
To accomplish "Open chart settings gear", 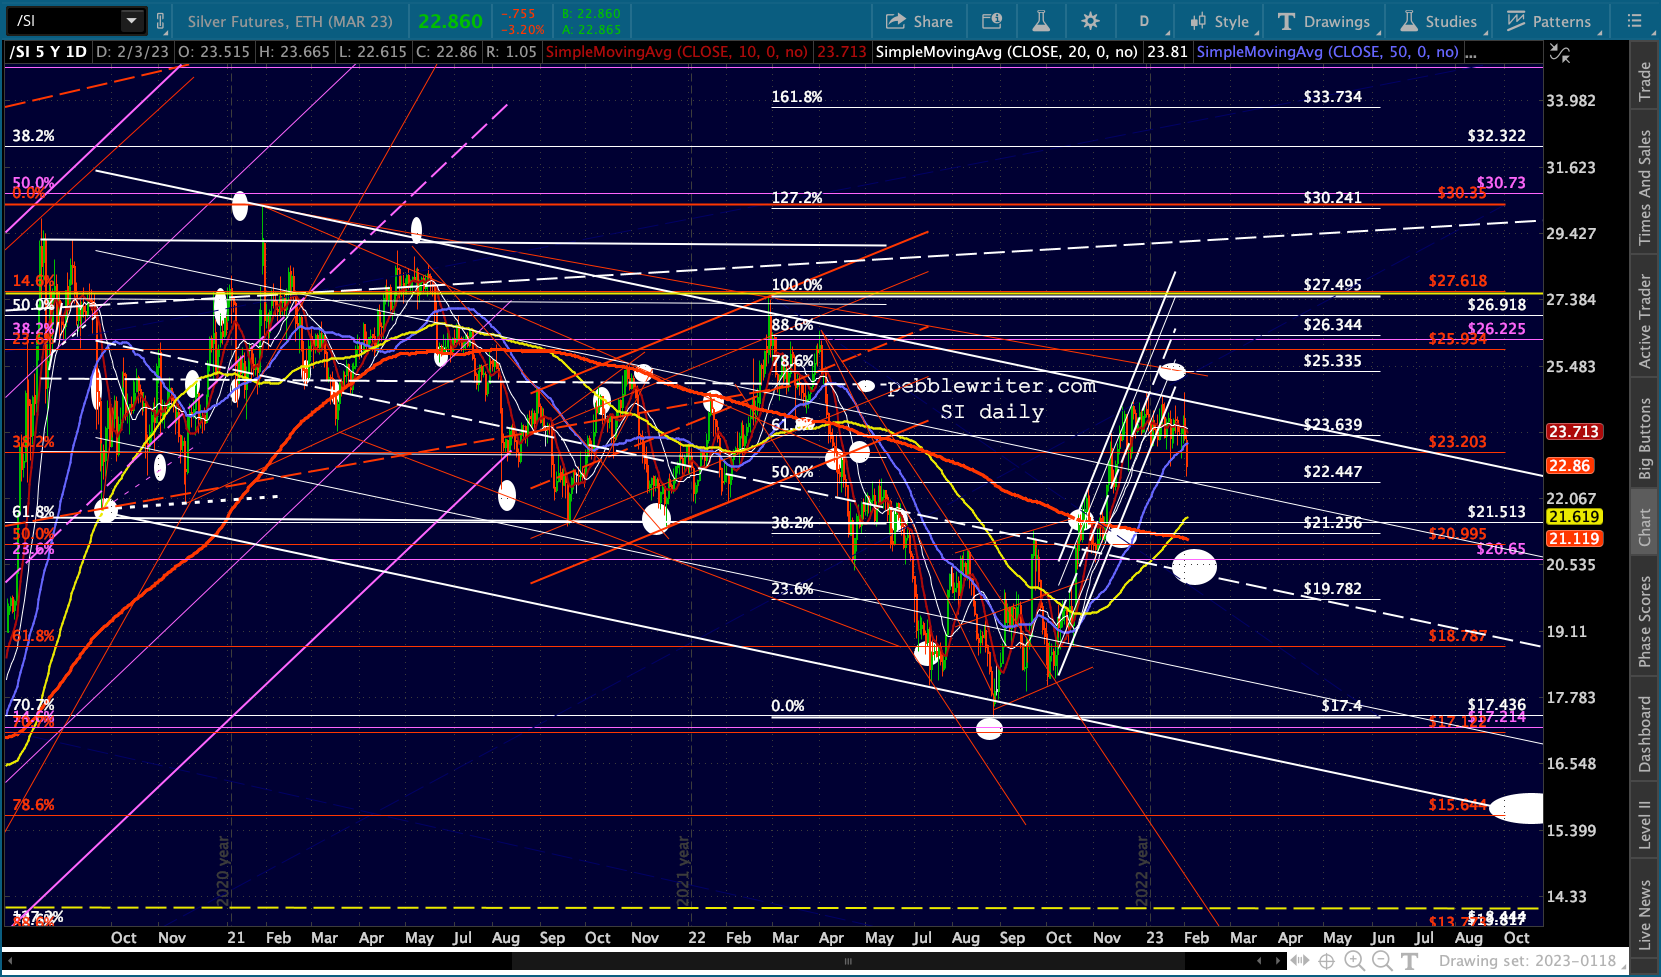I will point(1090,21).
